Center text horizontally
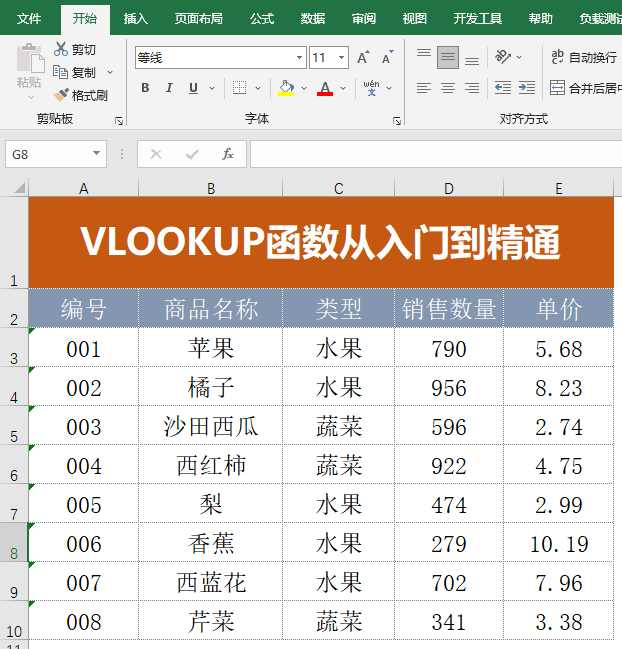 pos(448,88)
